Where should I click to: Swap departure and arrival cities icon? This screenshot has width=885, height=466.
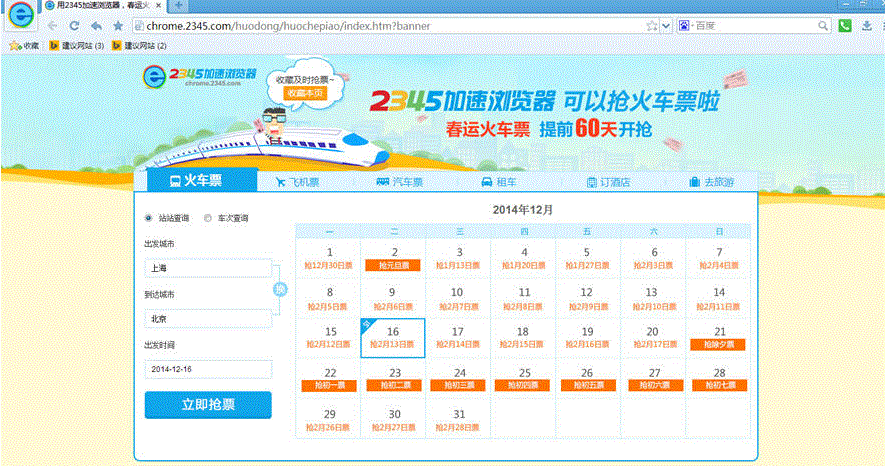[x=280, y=290]
